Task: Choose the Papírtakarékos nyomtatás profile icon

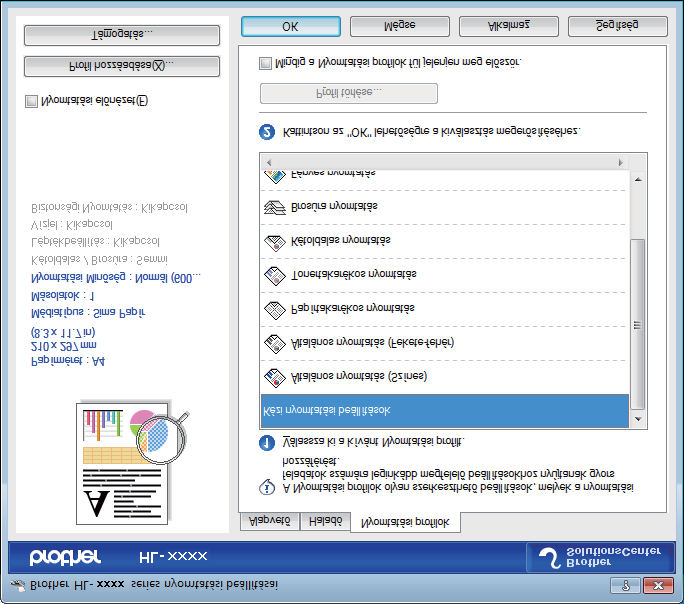Action: pyautogui.click(x=275, y=310)
